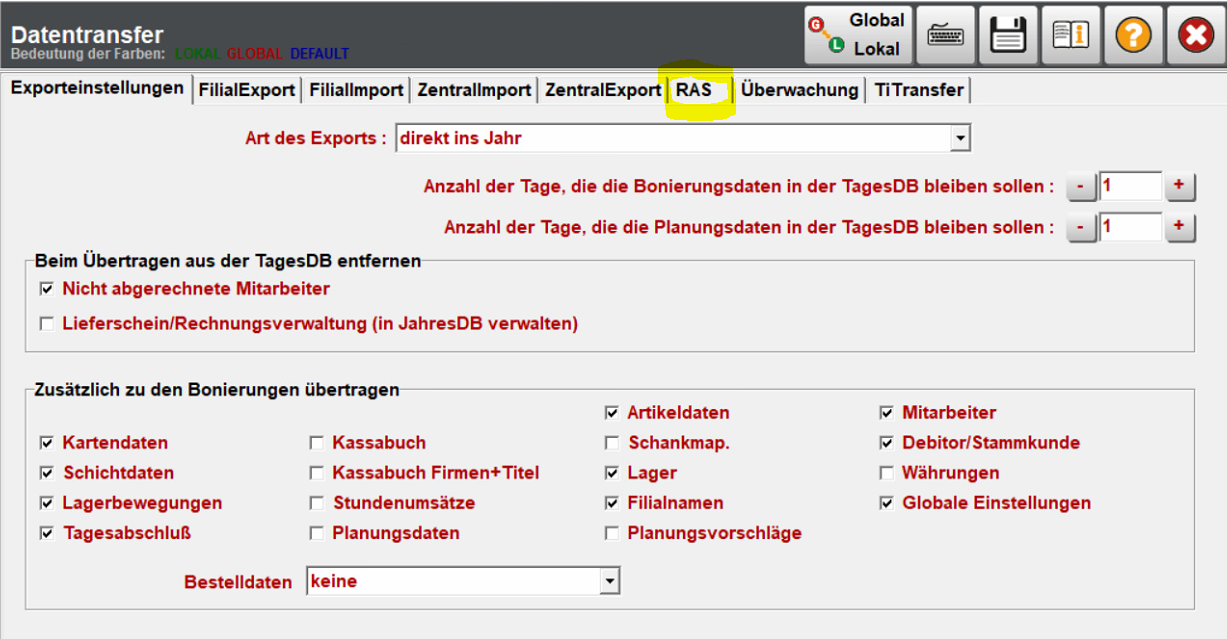Close Datentransfer with the red X icon
This screenshot has height=639, width=1227.
click(1195, 35)
